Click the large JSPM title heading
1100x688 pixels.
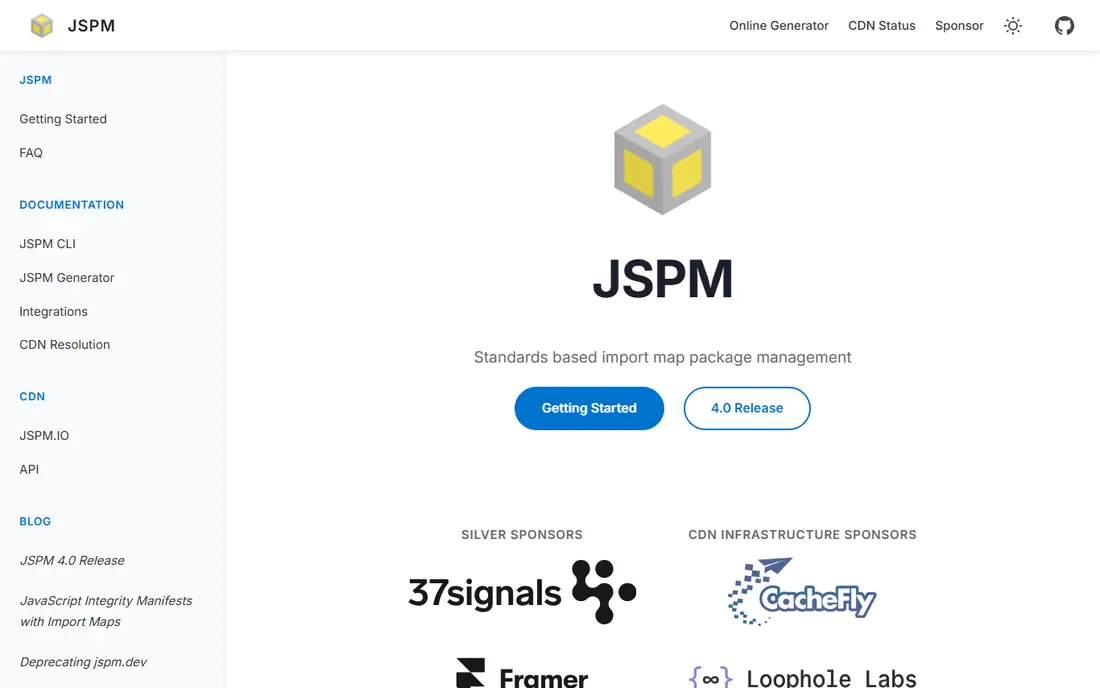(x=662, y=279)
